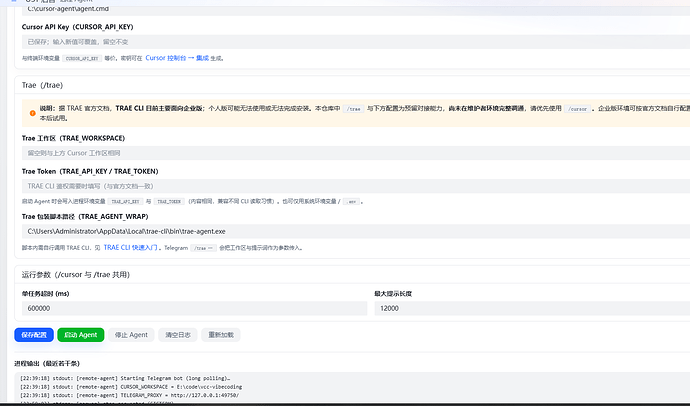
Task: Click the Trae Token input field
Action: tap(356, 186)
